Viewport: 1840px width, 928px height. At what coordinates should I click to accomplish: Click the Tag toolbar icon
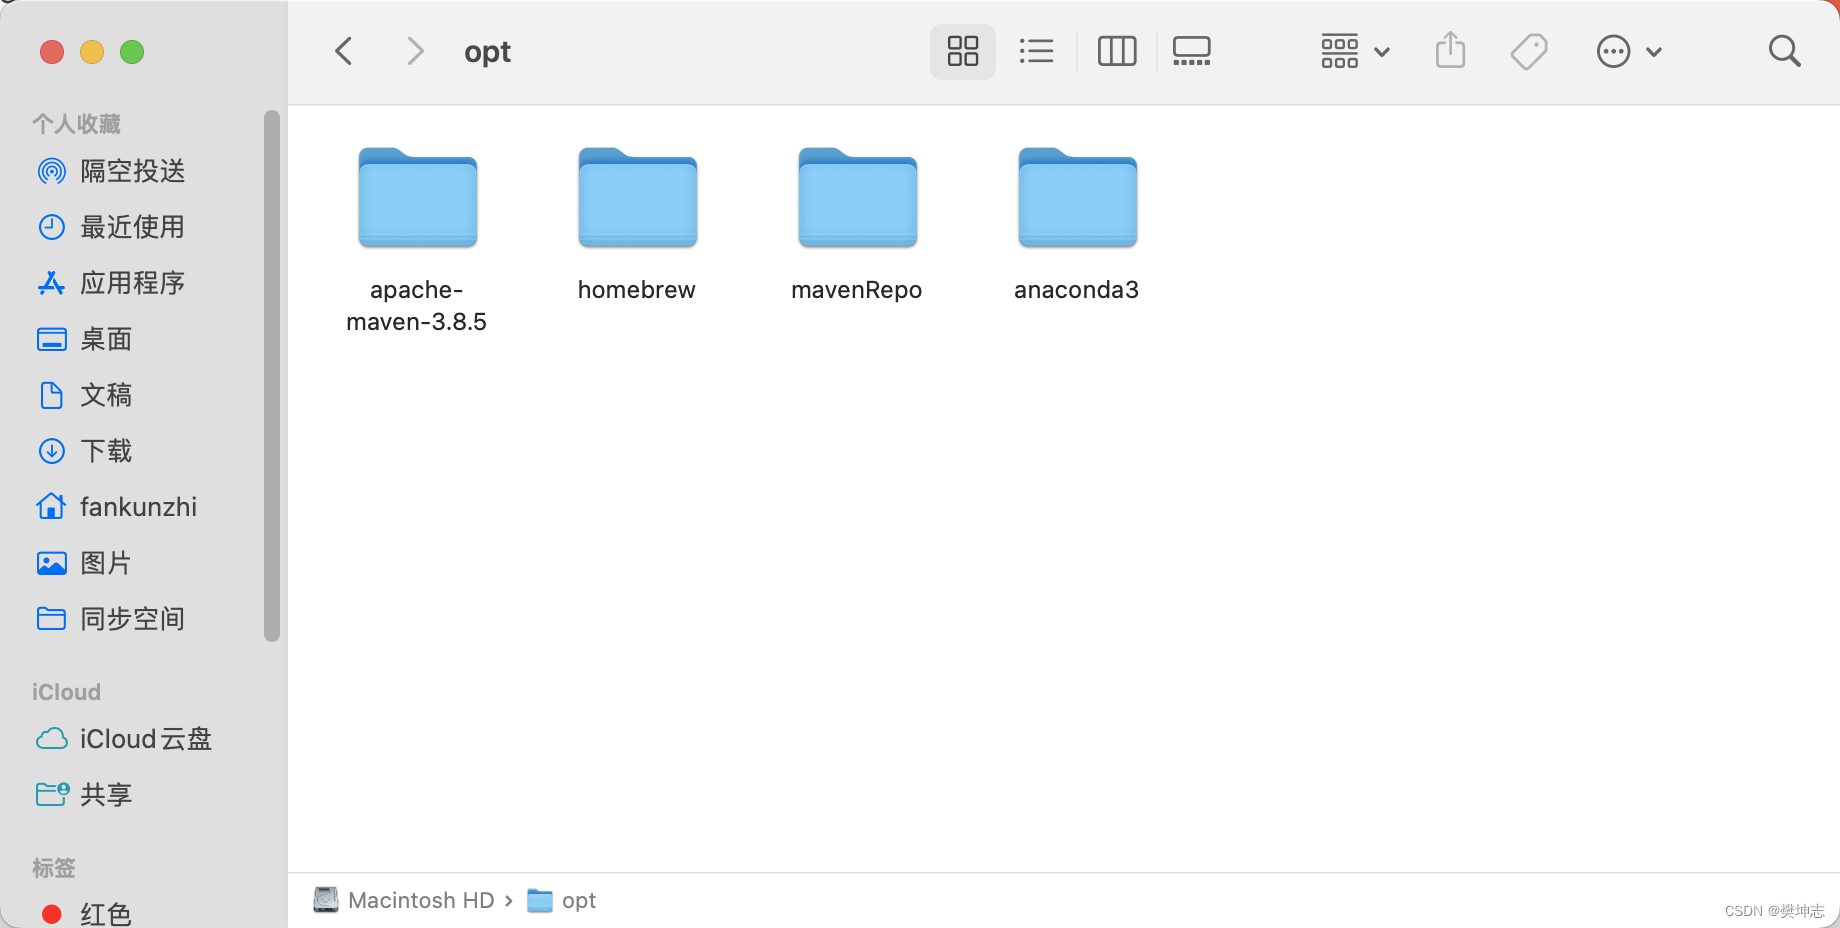point(1529,51)
